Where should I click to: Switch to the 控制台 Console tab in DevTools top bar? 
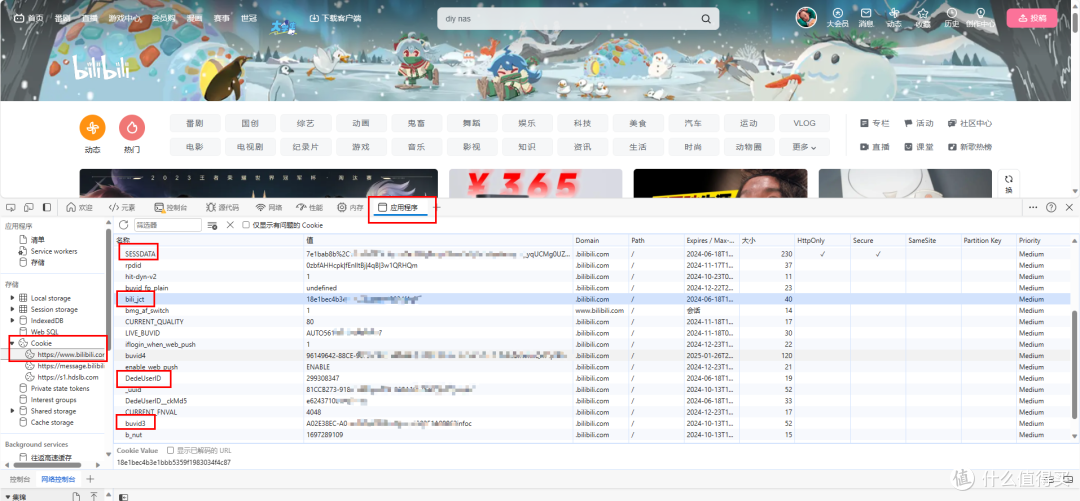pyautogui.click(x=169, y=207)
